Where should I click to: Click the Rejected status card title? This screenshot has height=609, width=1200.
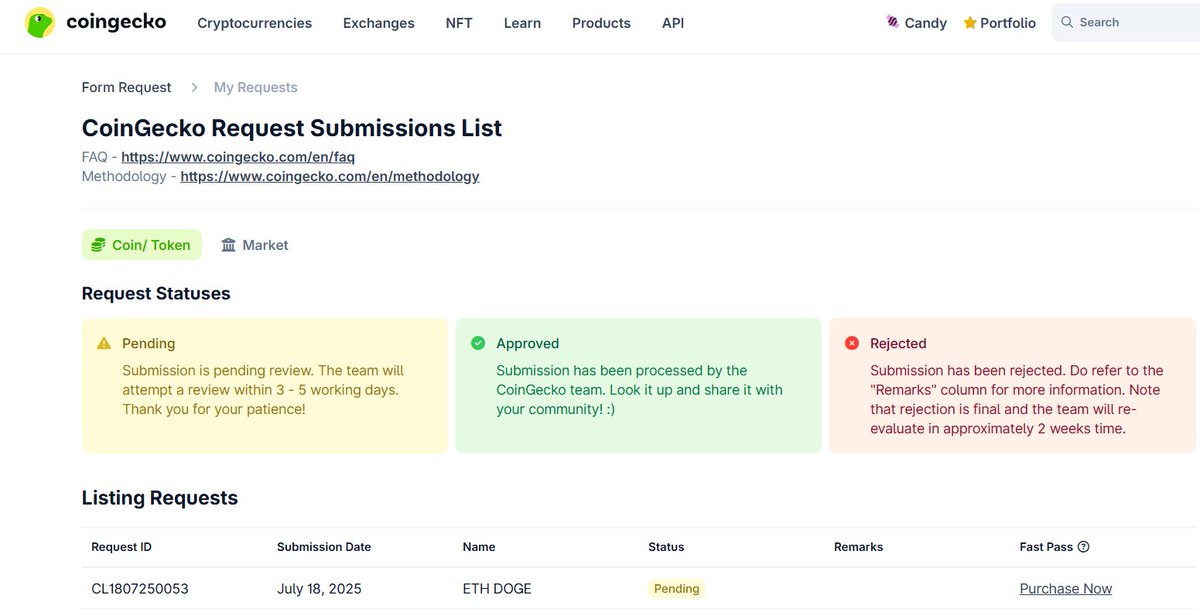[x=898, y=343]
